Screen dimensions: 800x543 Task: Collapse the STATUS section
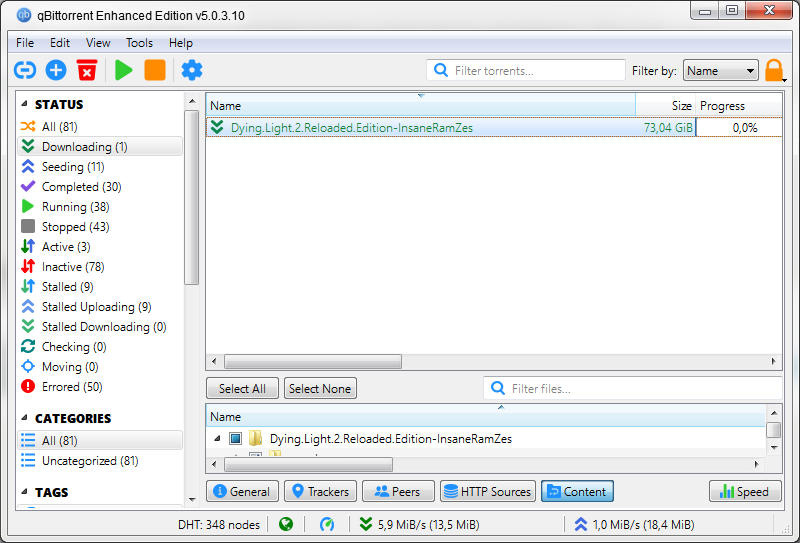click(x=24, y=104)
